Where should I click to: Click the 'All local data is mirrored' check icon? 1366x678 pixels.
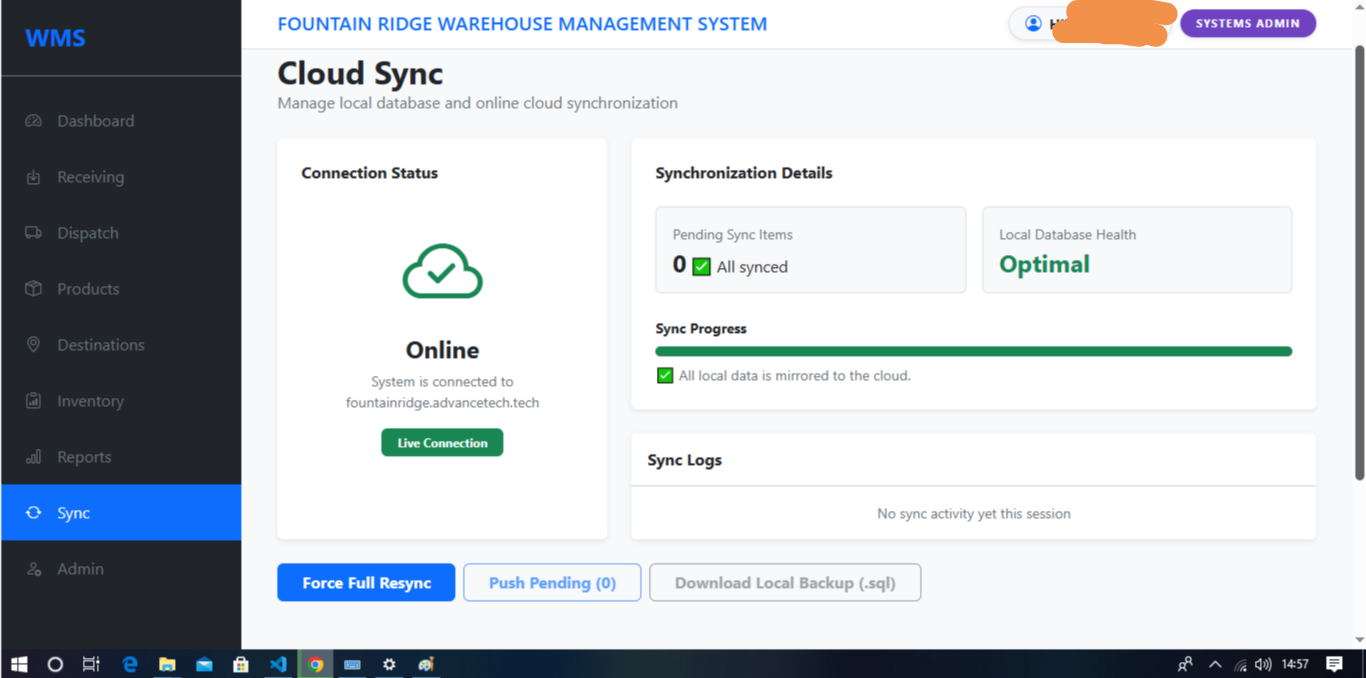[665, 376]
